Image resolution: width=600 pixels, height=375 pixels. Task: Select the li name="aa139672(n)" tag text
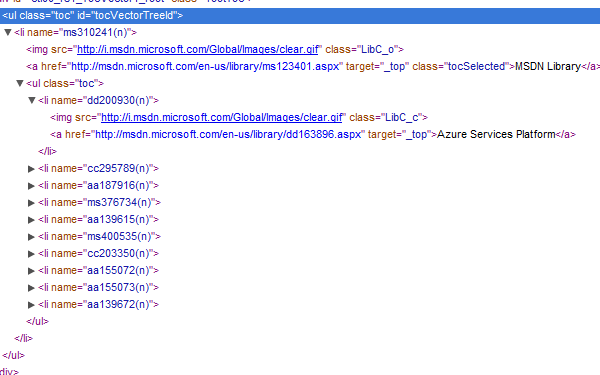[98, 305]
